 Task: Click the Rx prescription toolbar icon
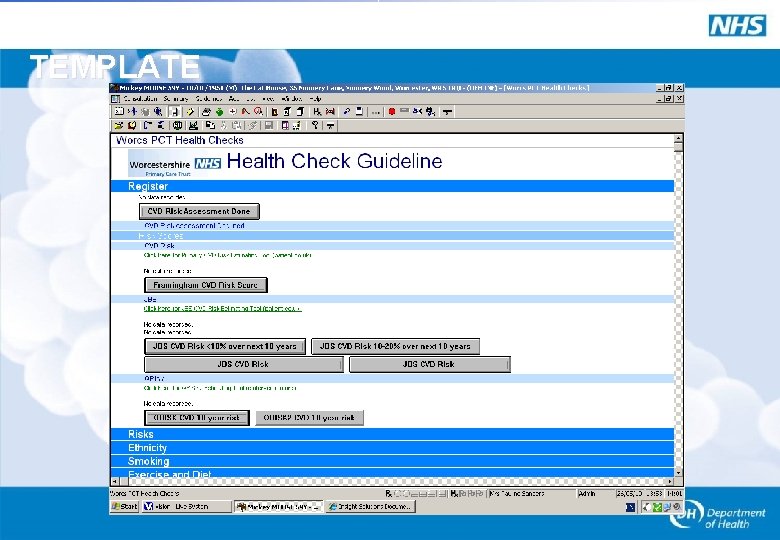317,111
